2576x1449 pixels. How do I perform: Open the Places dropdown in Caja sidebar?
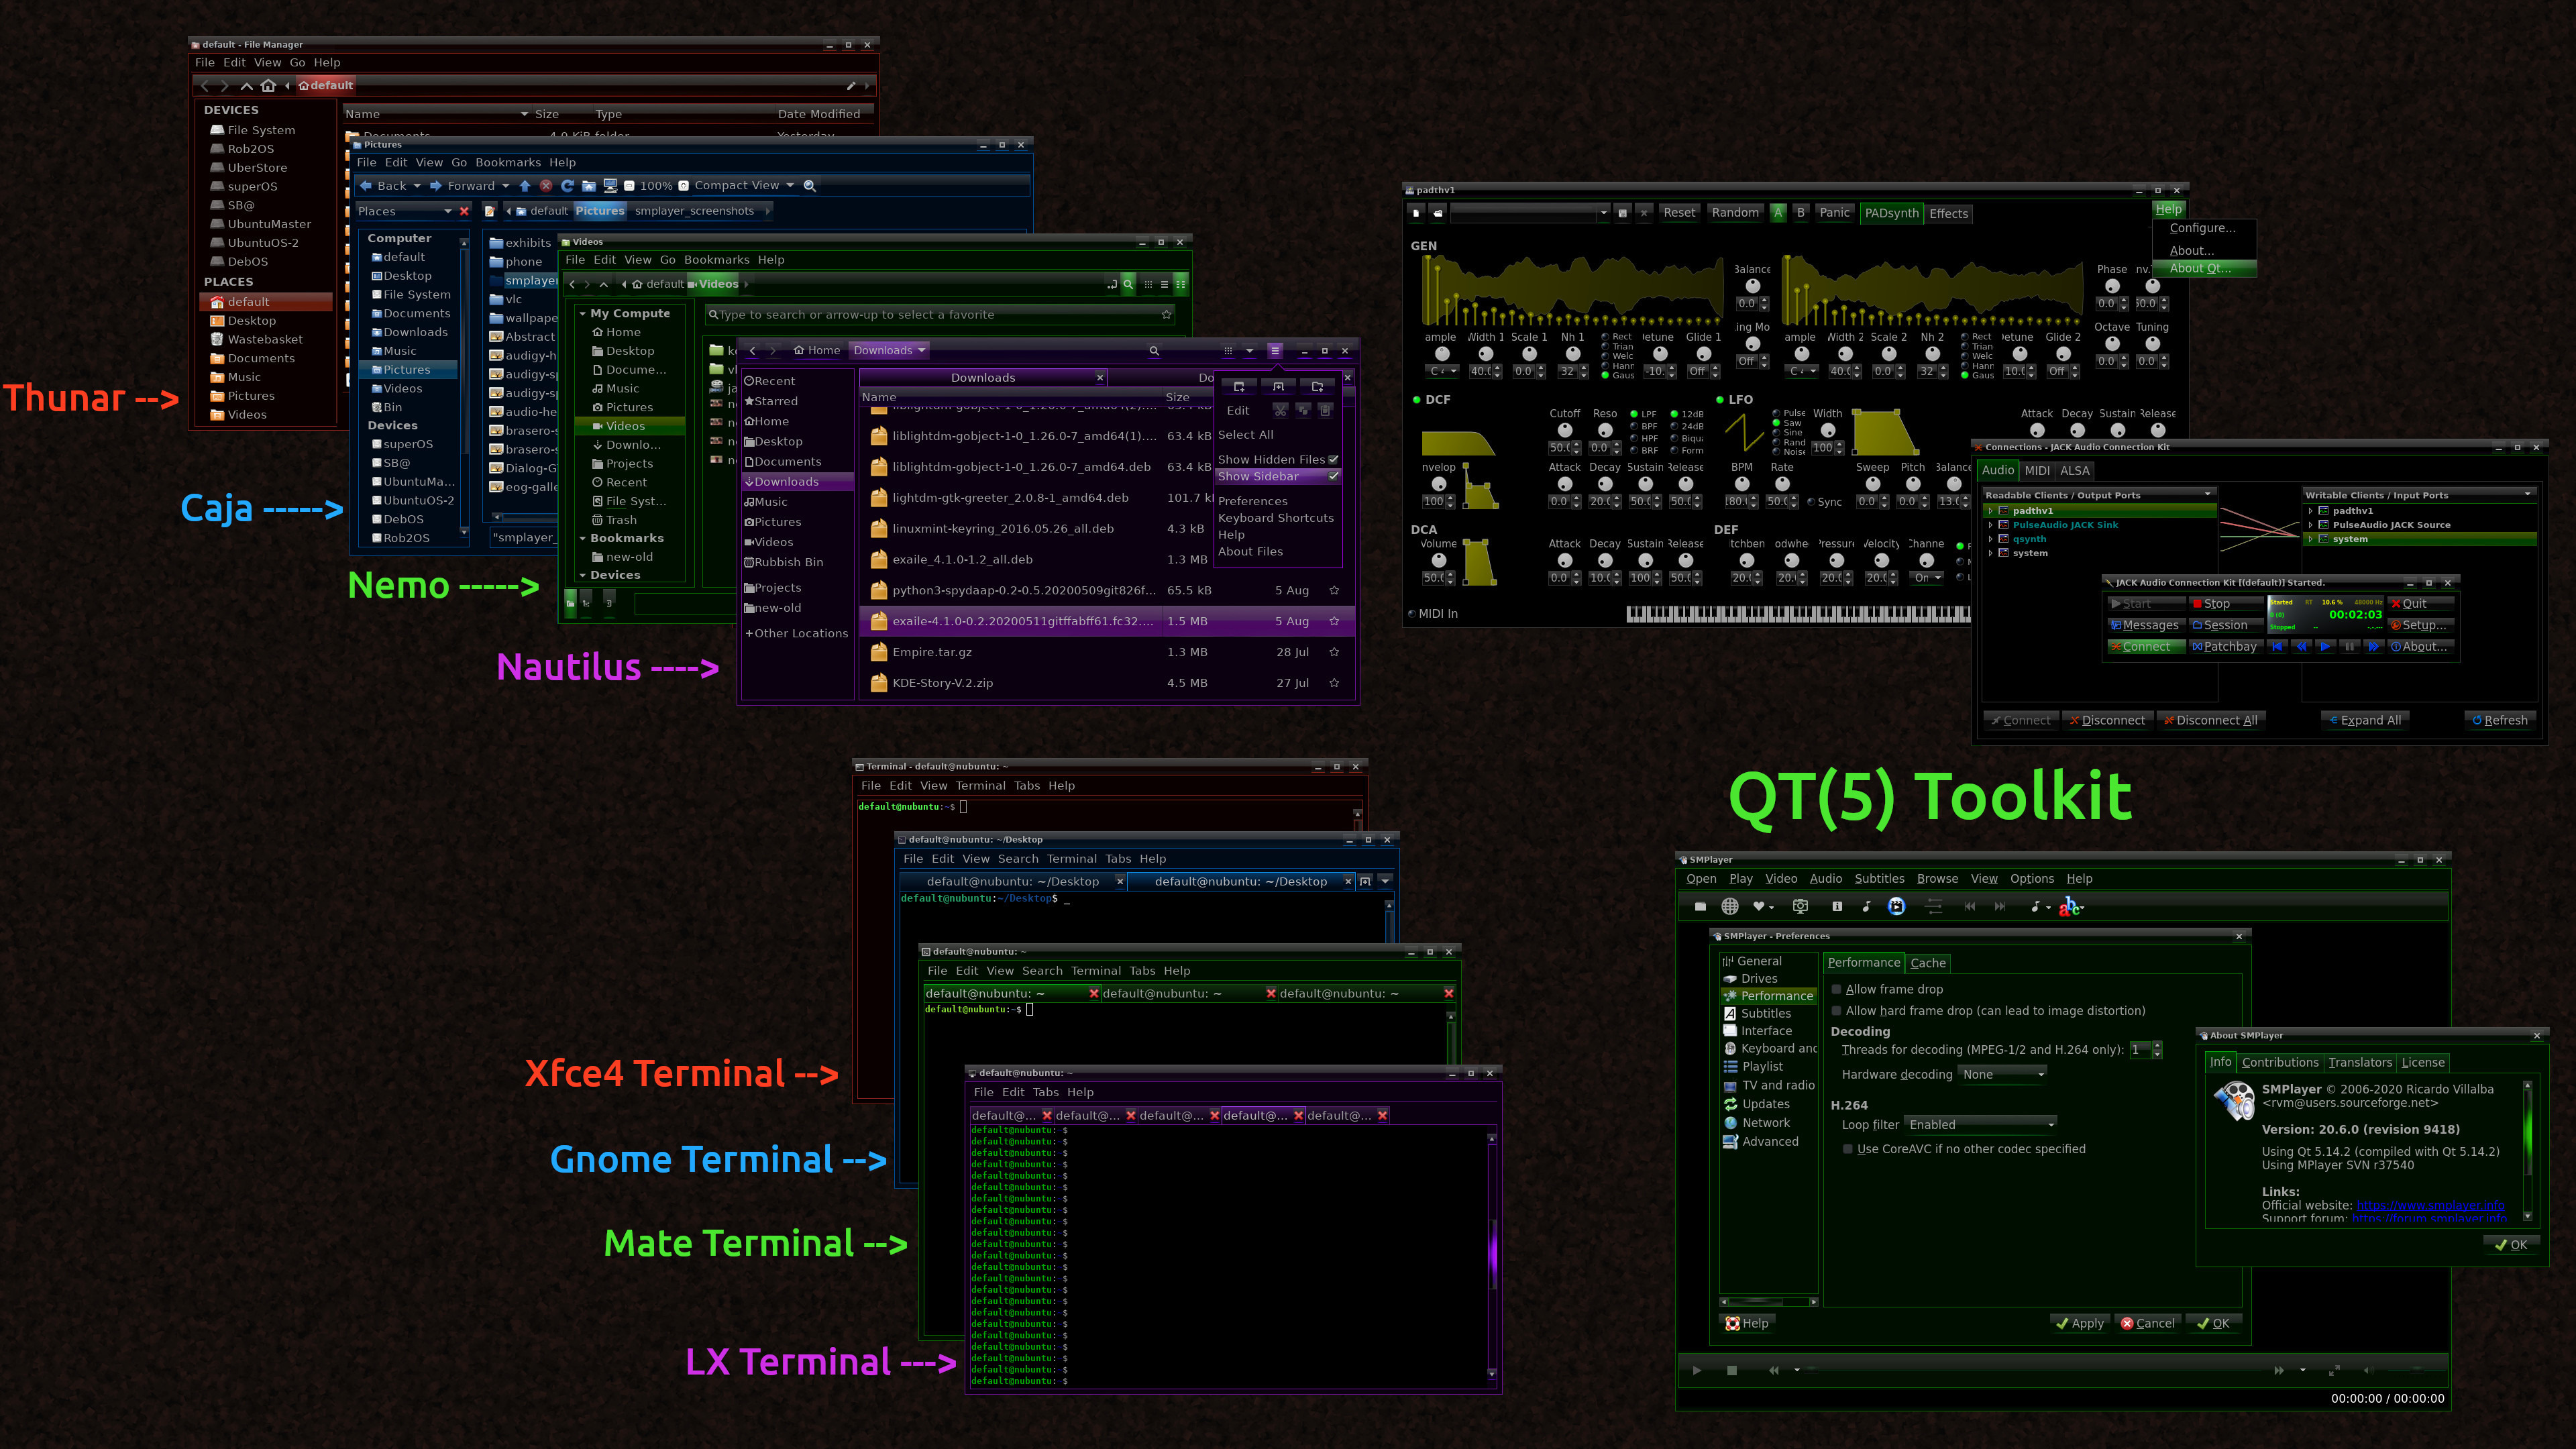point(405,211)
